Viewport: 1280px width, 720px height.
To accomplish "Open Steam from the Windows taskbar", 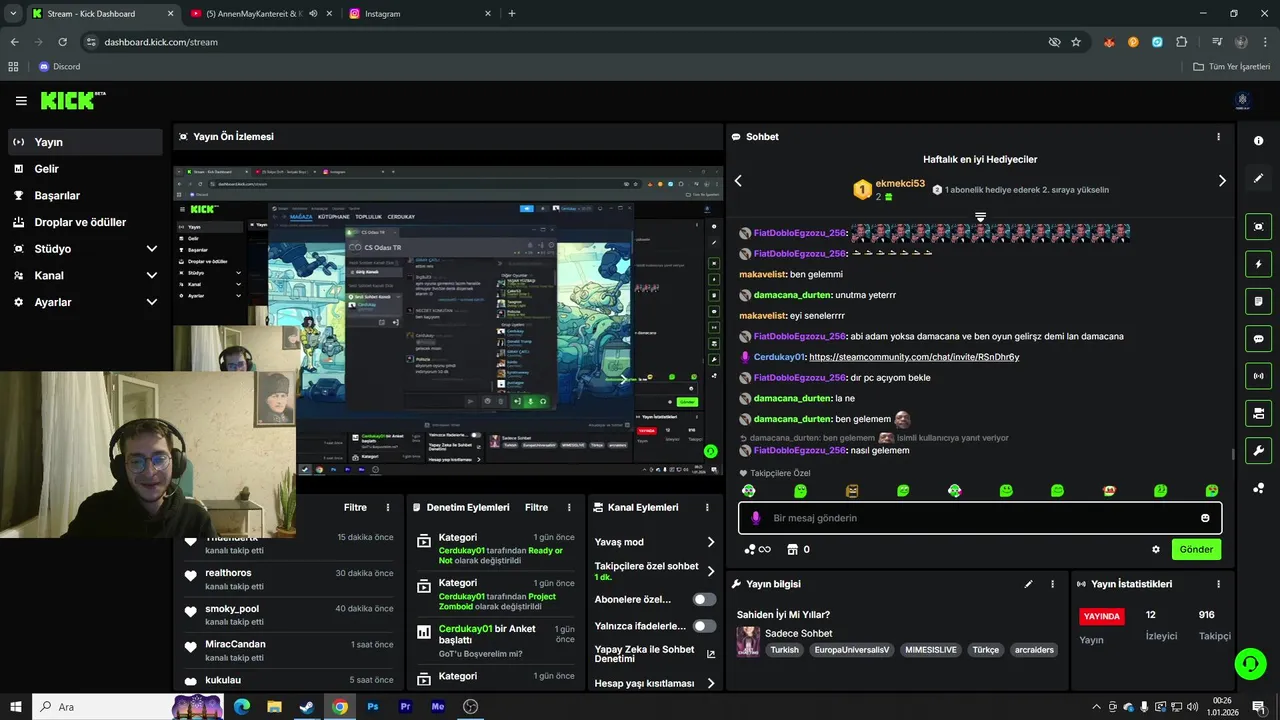I will coord(307,706).
